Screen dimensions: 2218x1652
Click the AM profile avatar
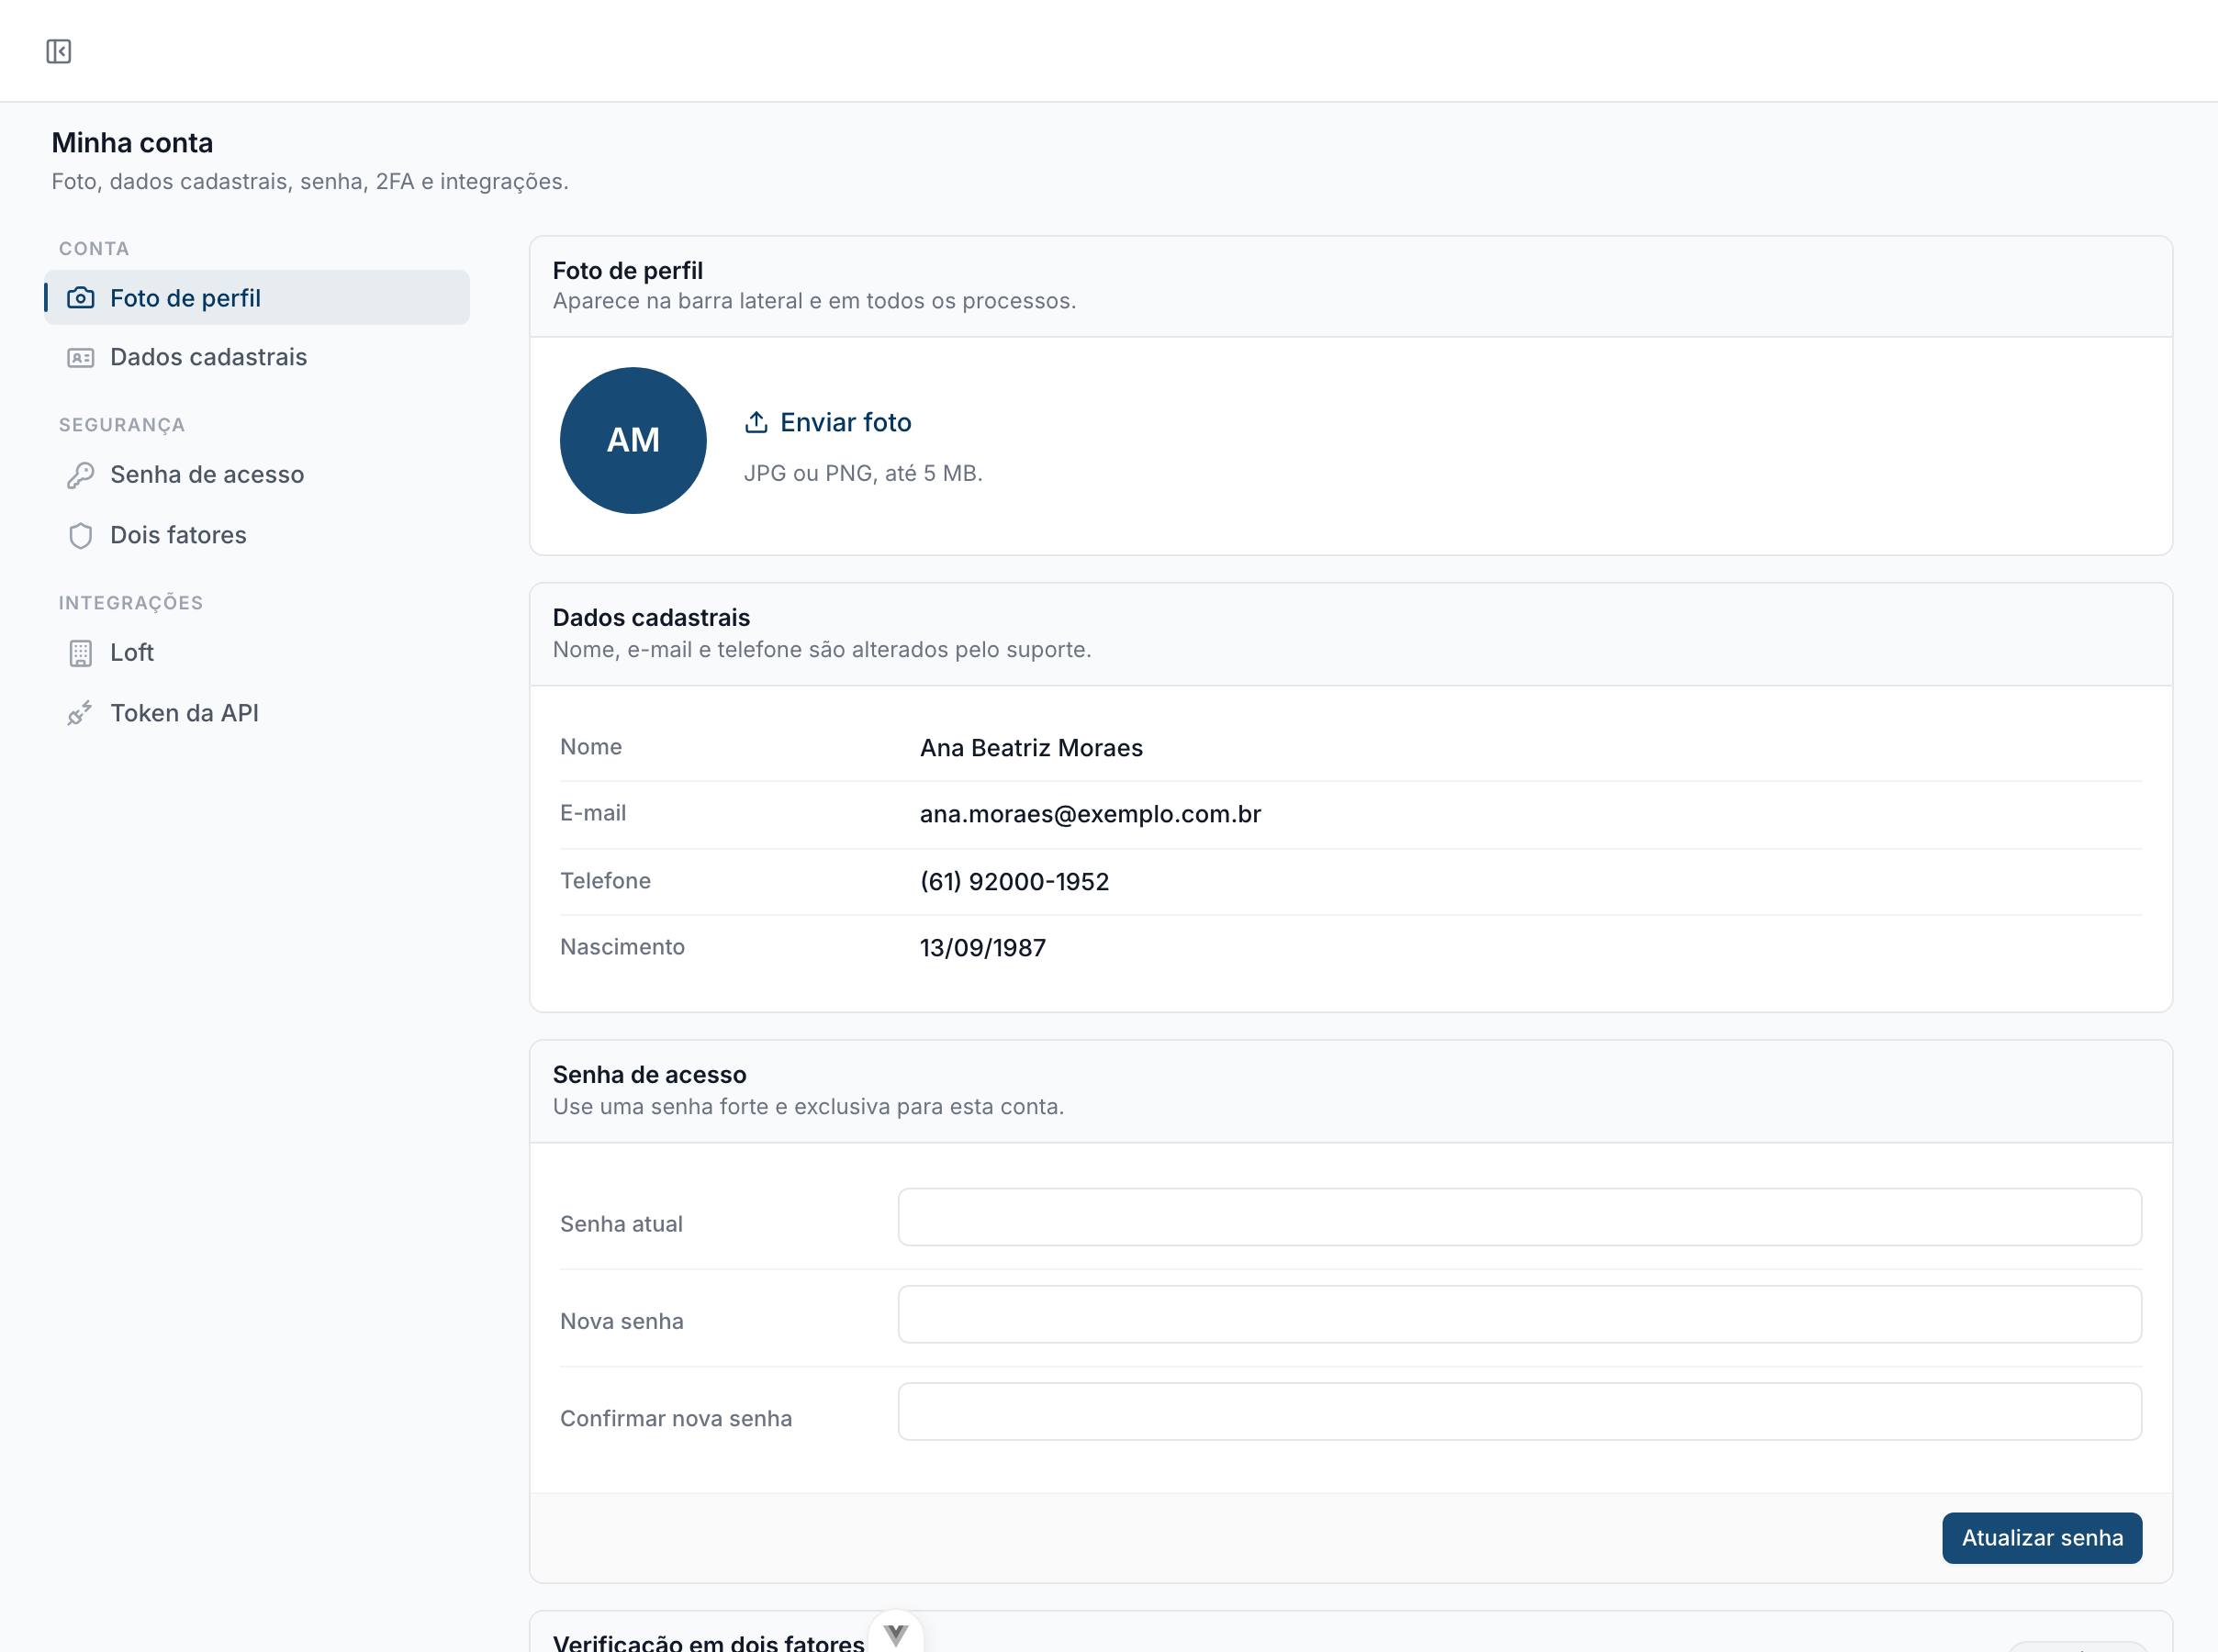633,441
